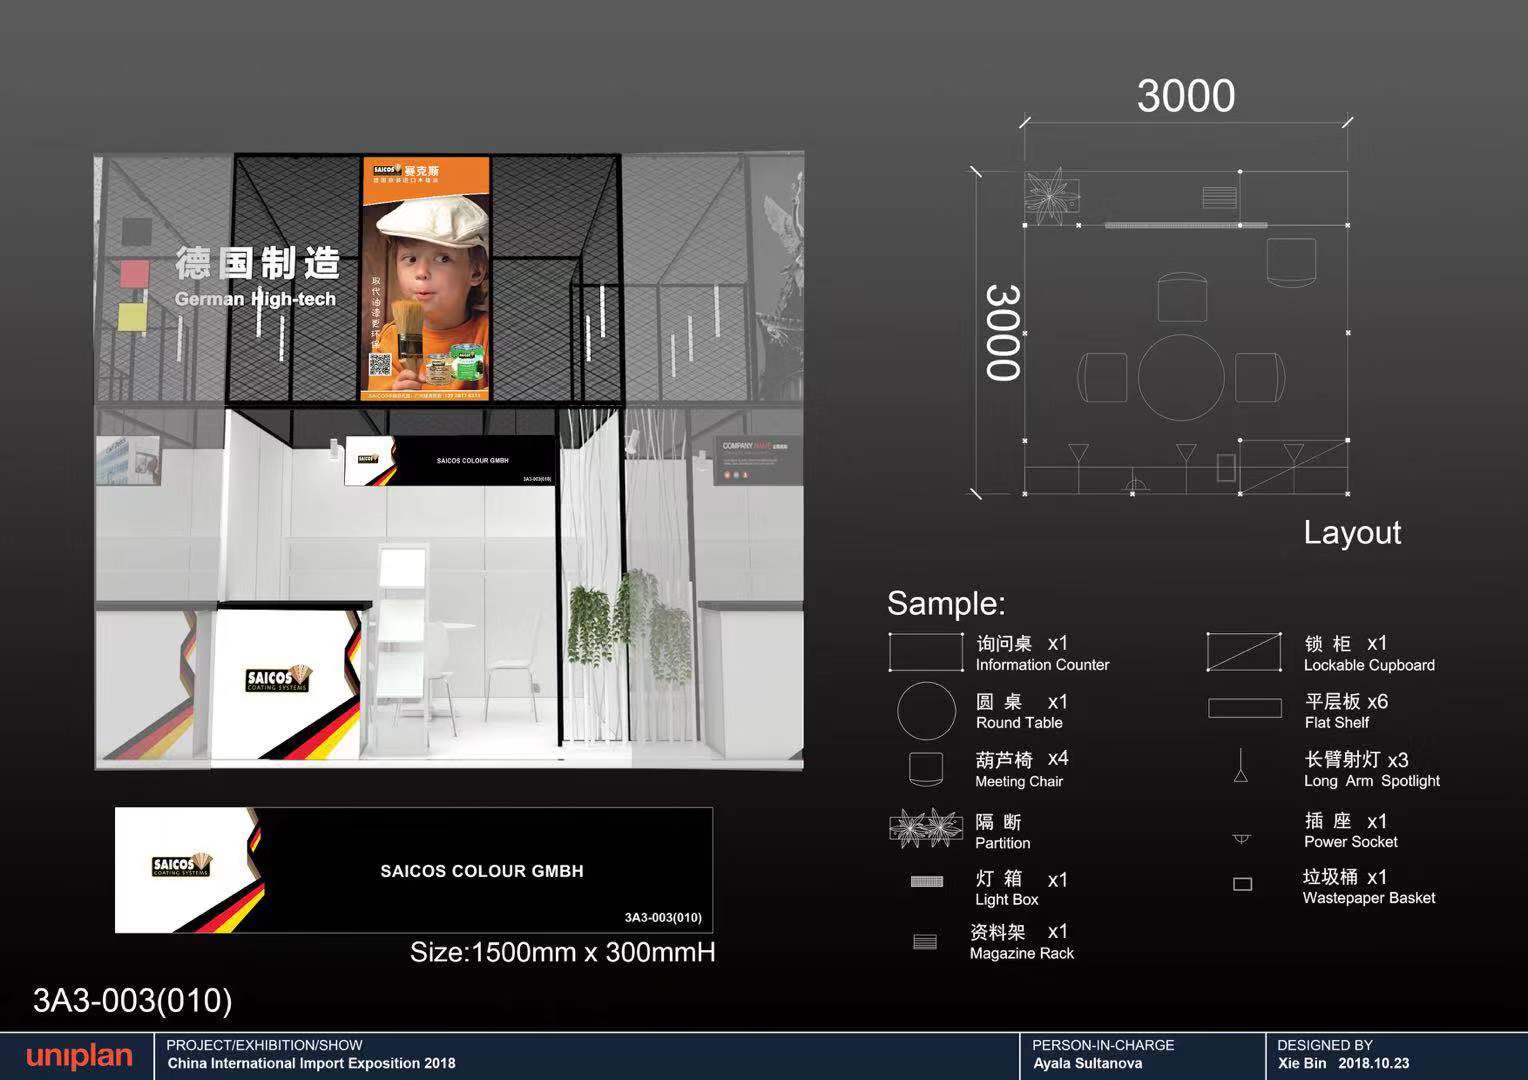Click the Meeting Chair legend symbol

pyautogui.click(x=926, y=769)
